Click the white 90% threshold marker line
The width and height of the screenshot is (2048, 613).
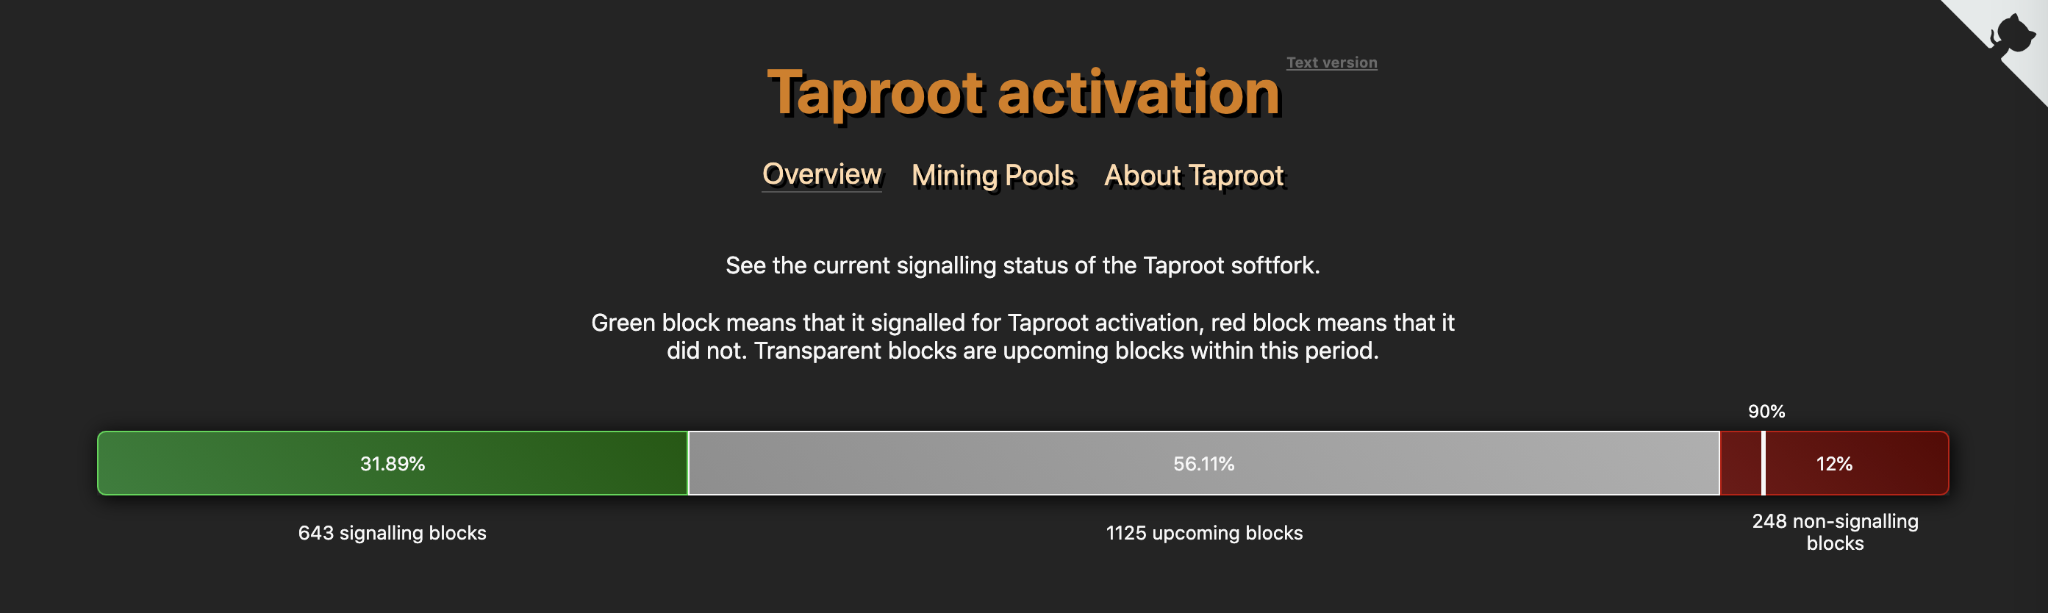[x=1763, y=464]
